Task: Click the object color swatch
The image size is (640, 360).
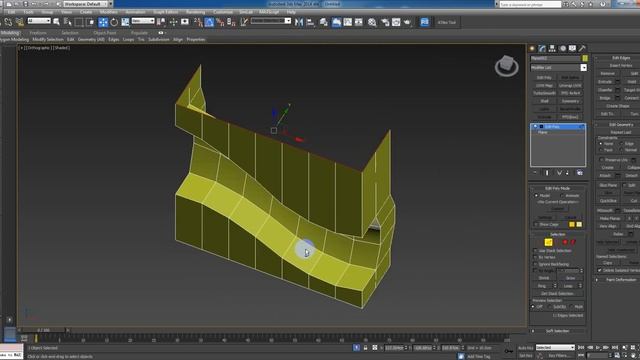Action: 585,58
